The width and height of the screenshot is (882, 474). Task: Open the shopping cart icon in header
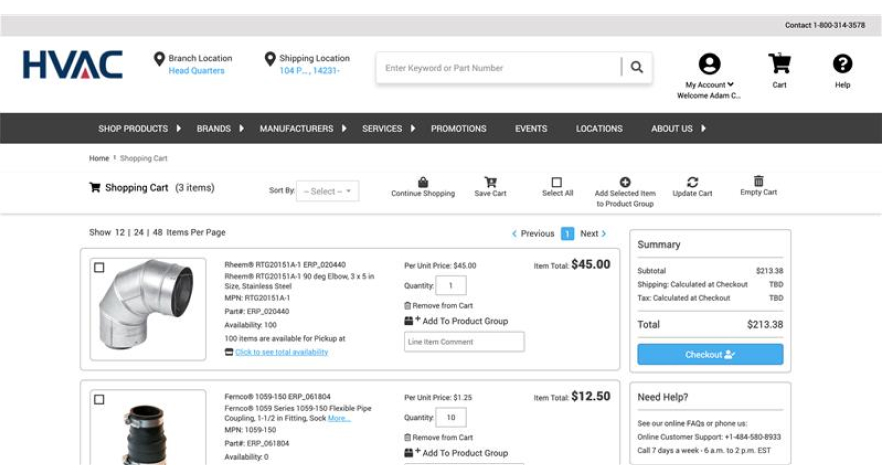(x=779, y=64)
